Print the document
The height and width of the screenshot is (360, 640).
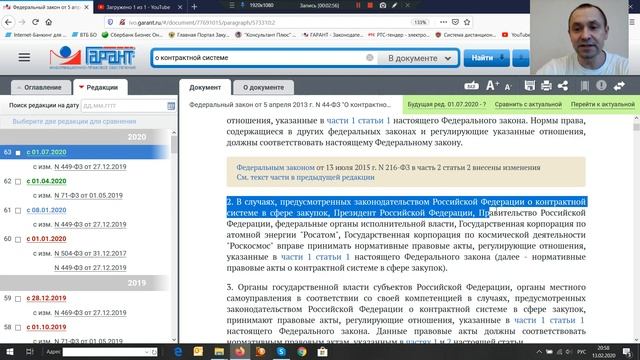click(x=546, y=85)
